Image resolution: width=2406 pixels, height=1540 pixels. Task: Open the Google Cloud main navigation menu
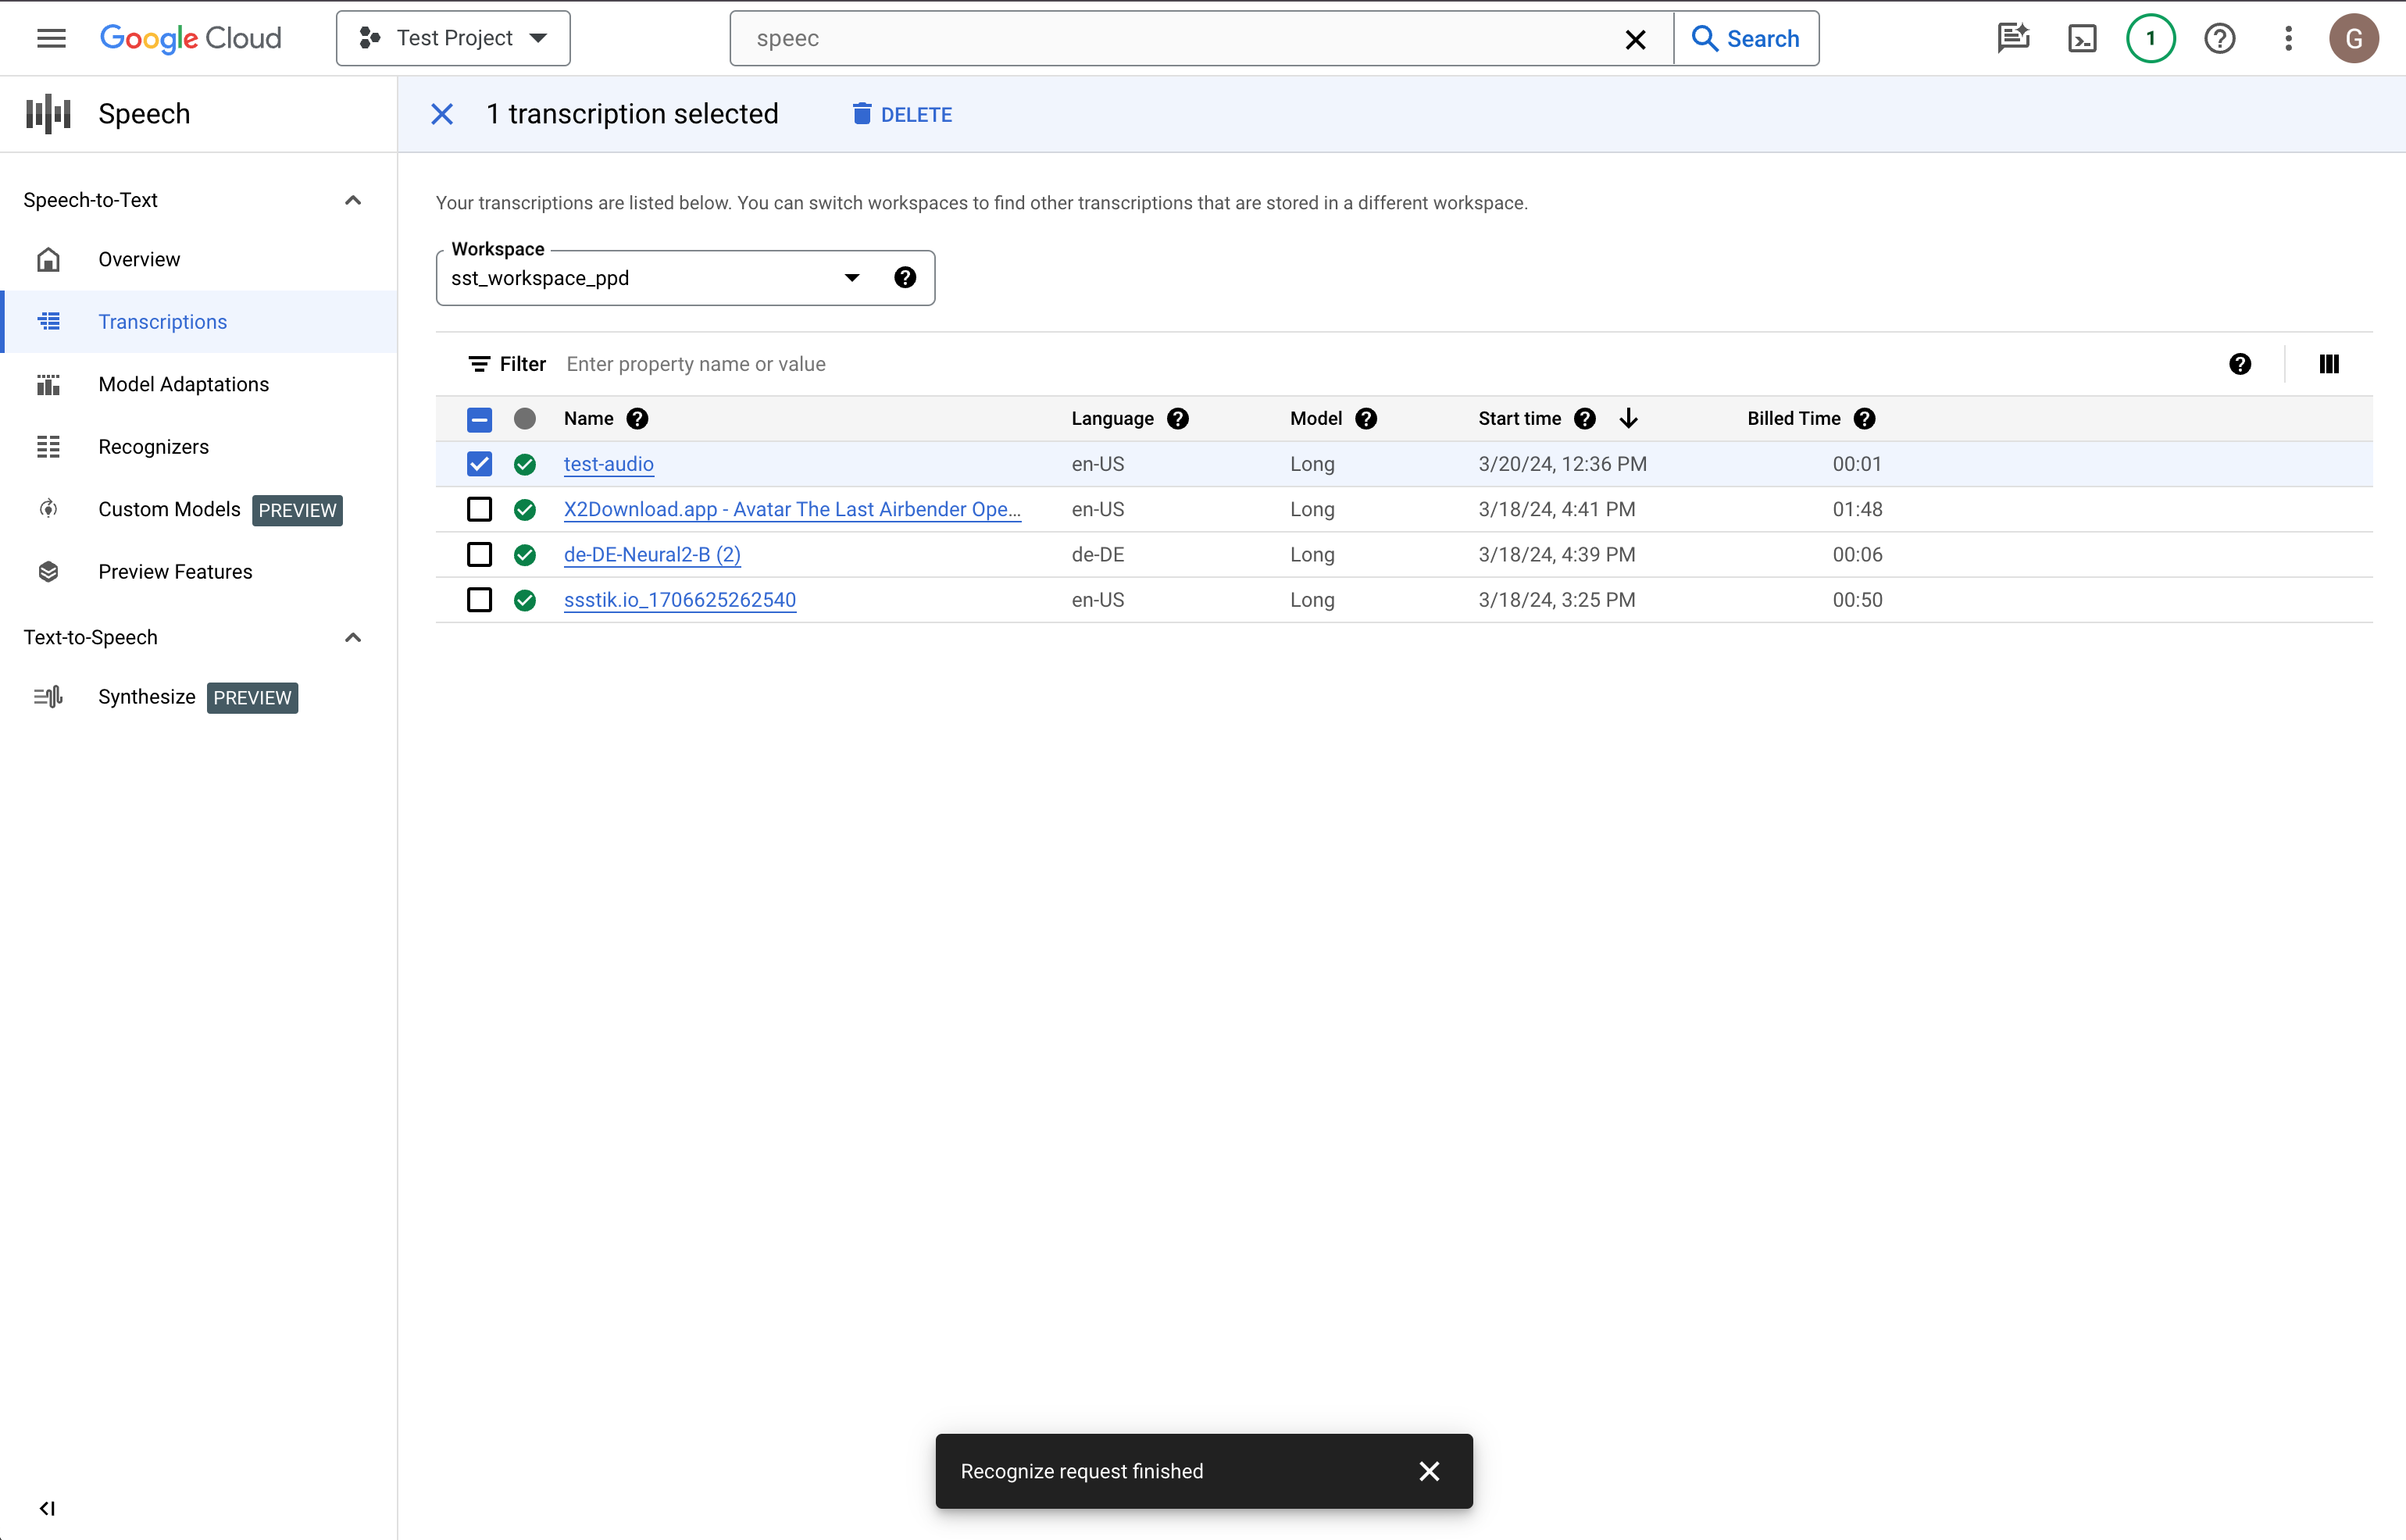click(49, 37)
